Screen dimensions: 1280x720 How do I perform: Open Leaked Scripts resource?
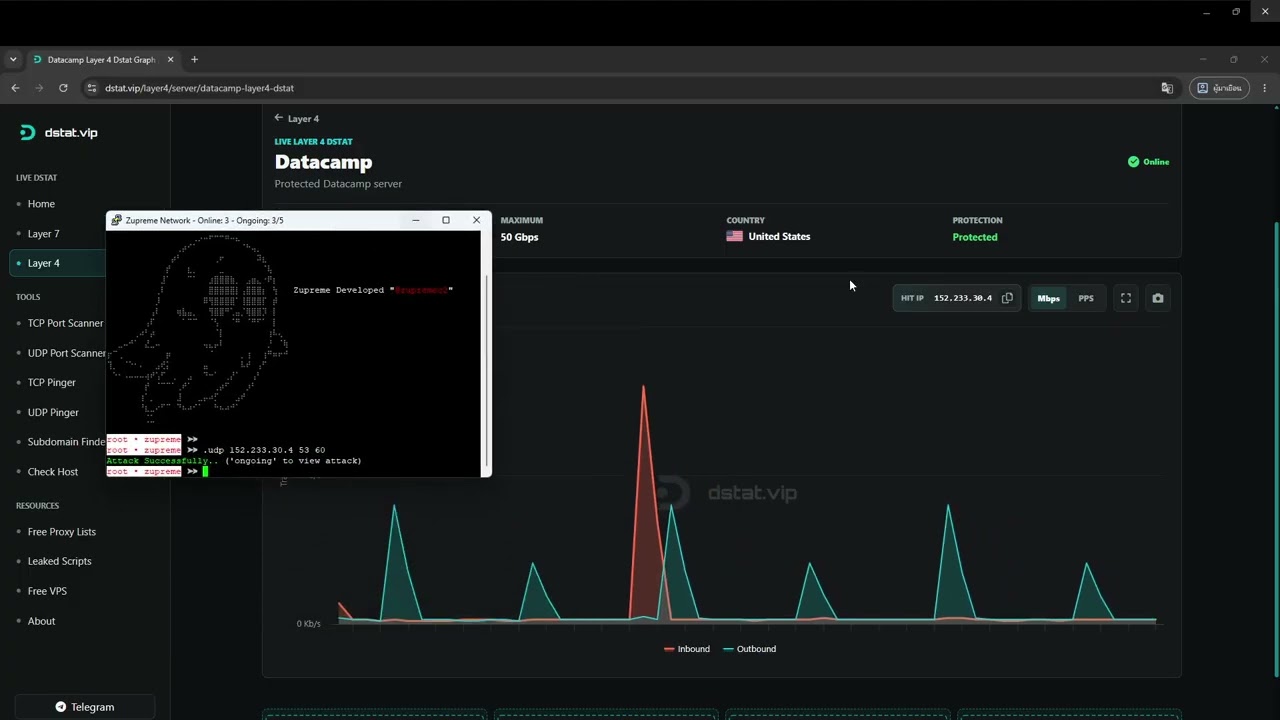click(59, 561)
